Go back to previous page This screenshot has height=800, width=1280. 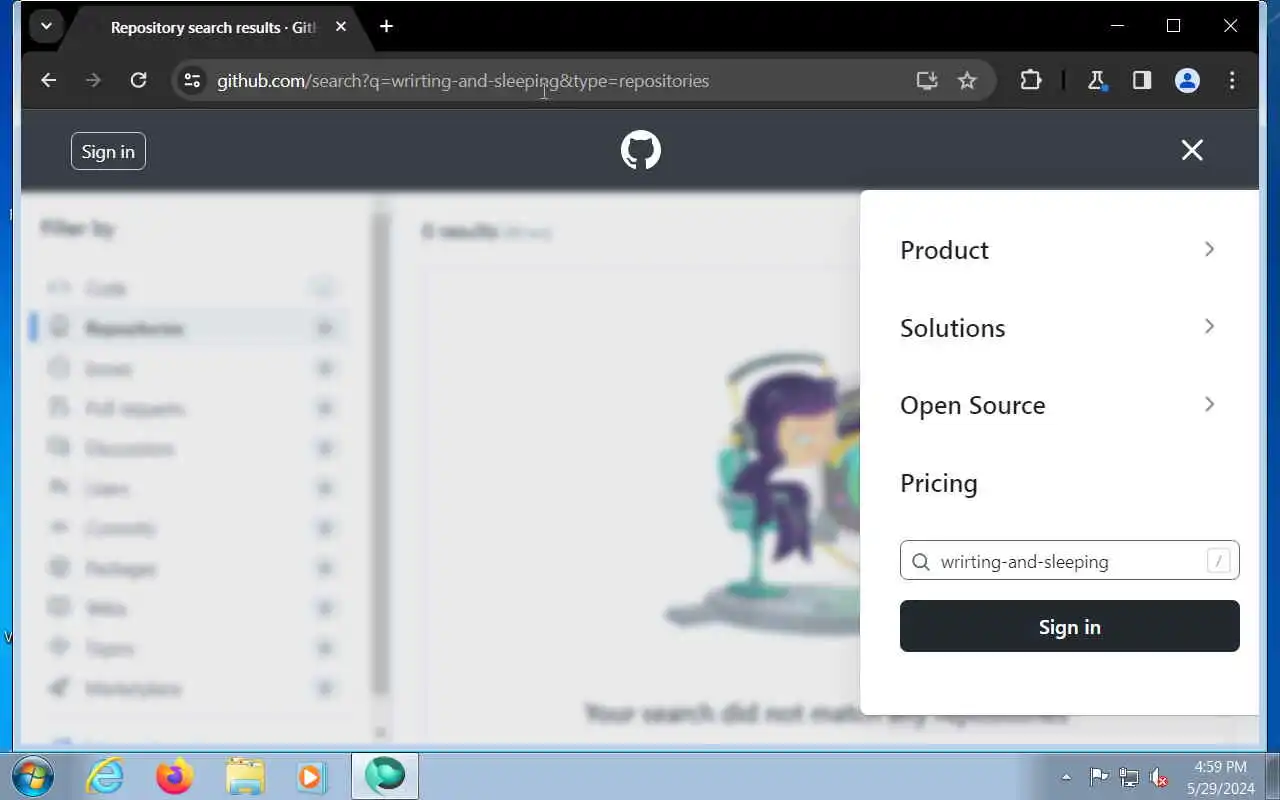point(48,80)
